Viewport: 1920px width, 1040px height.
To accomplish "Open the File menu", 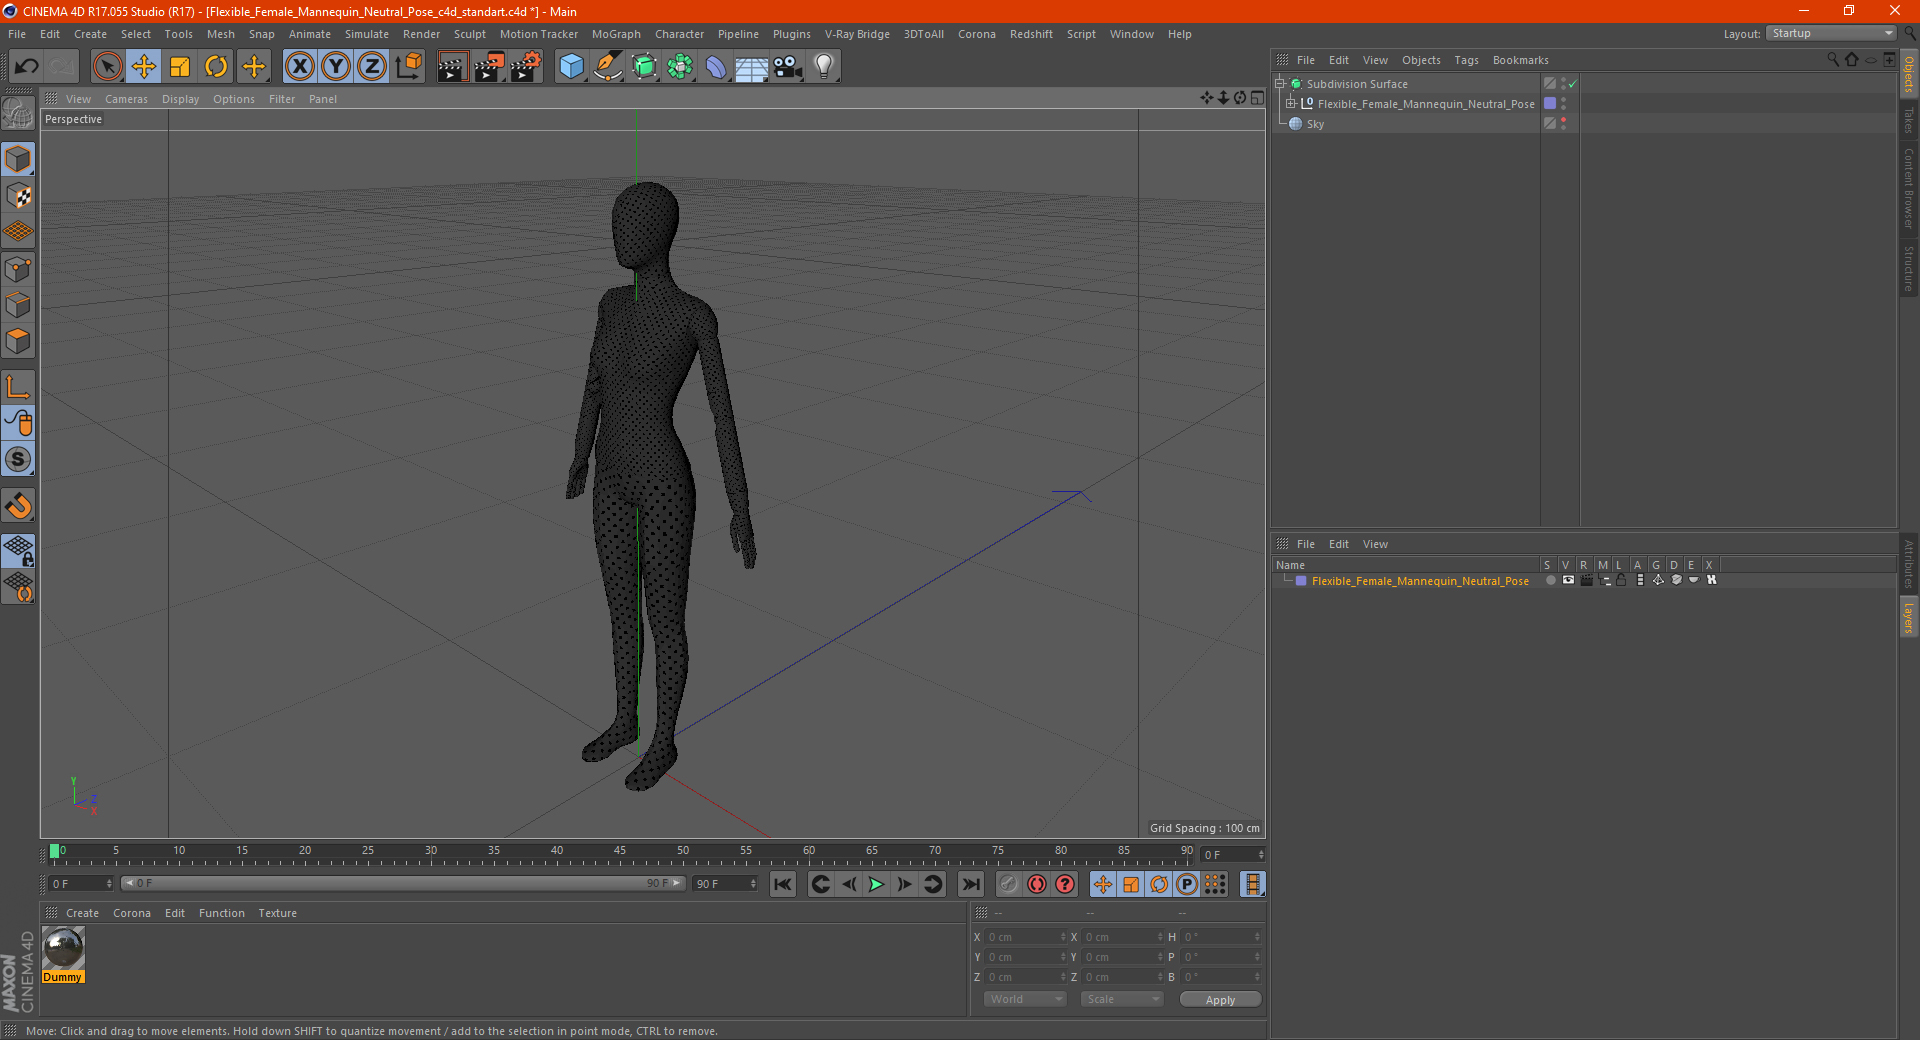I will coord(17,34).
